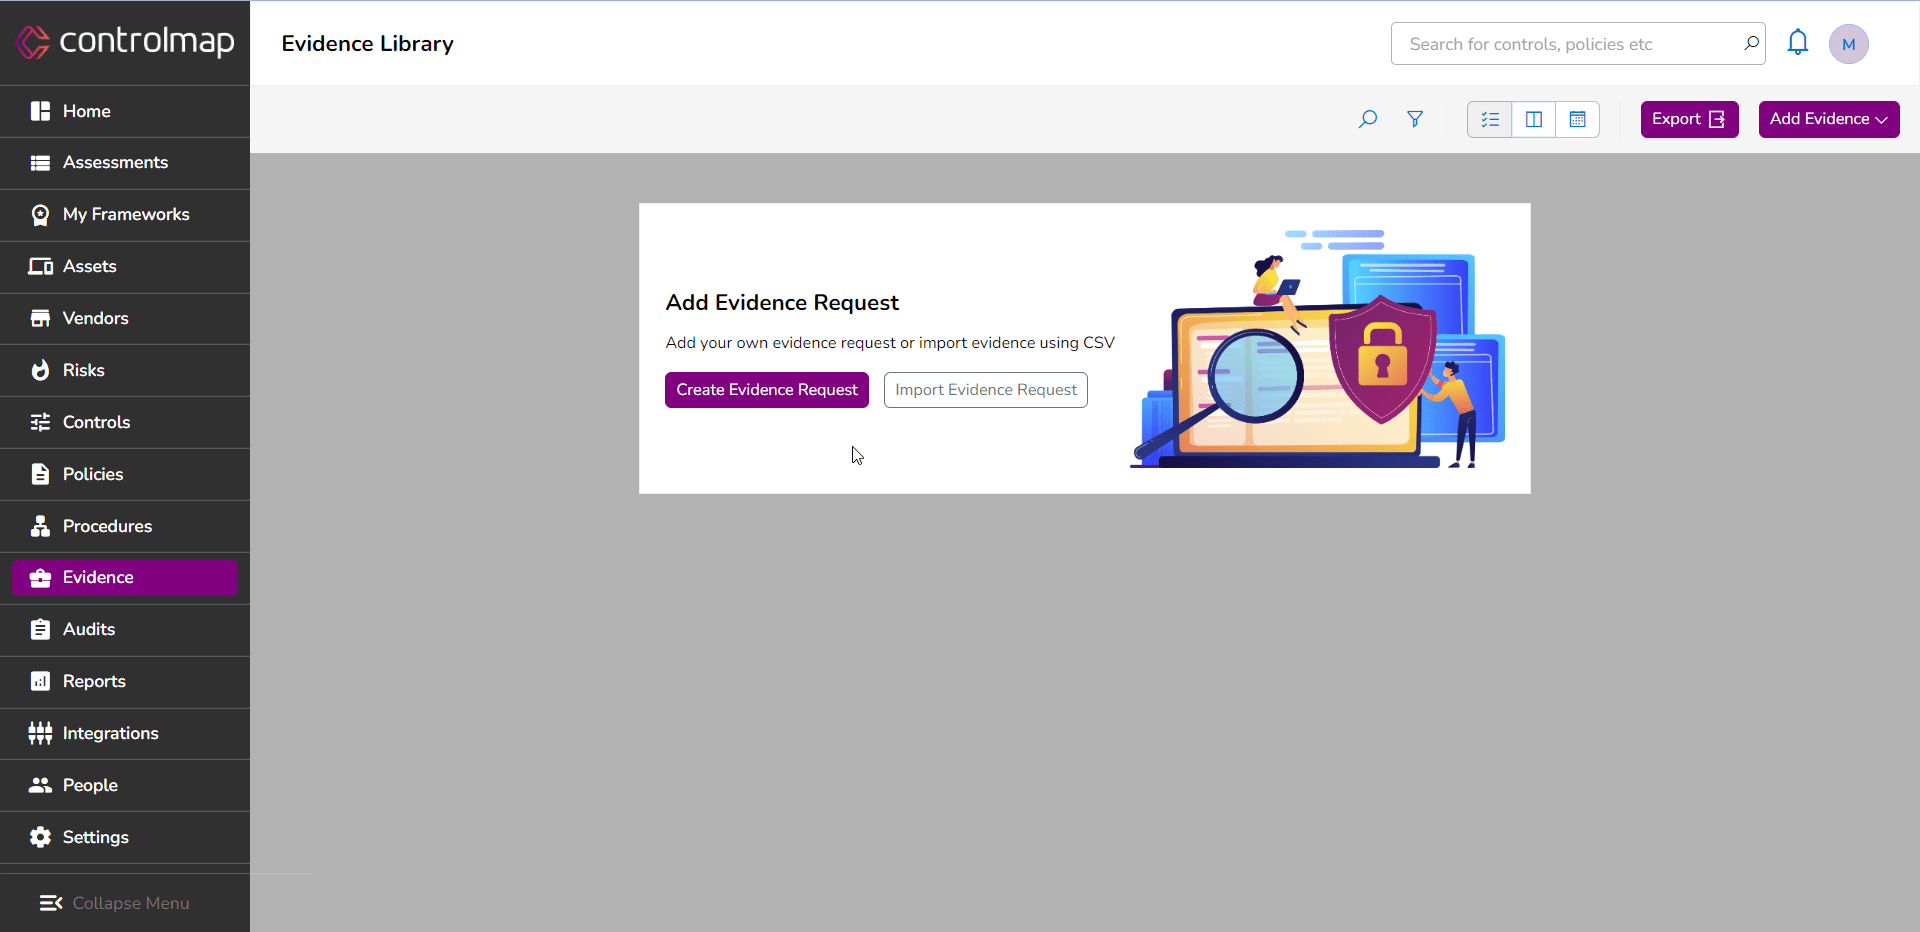Click the Settings gear icon

click(x=40, y=837)
